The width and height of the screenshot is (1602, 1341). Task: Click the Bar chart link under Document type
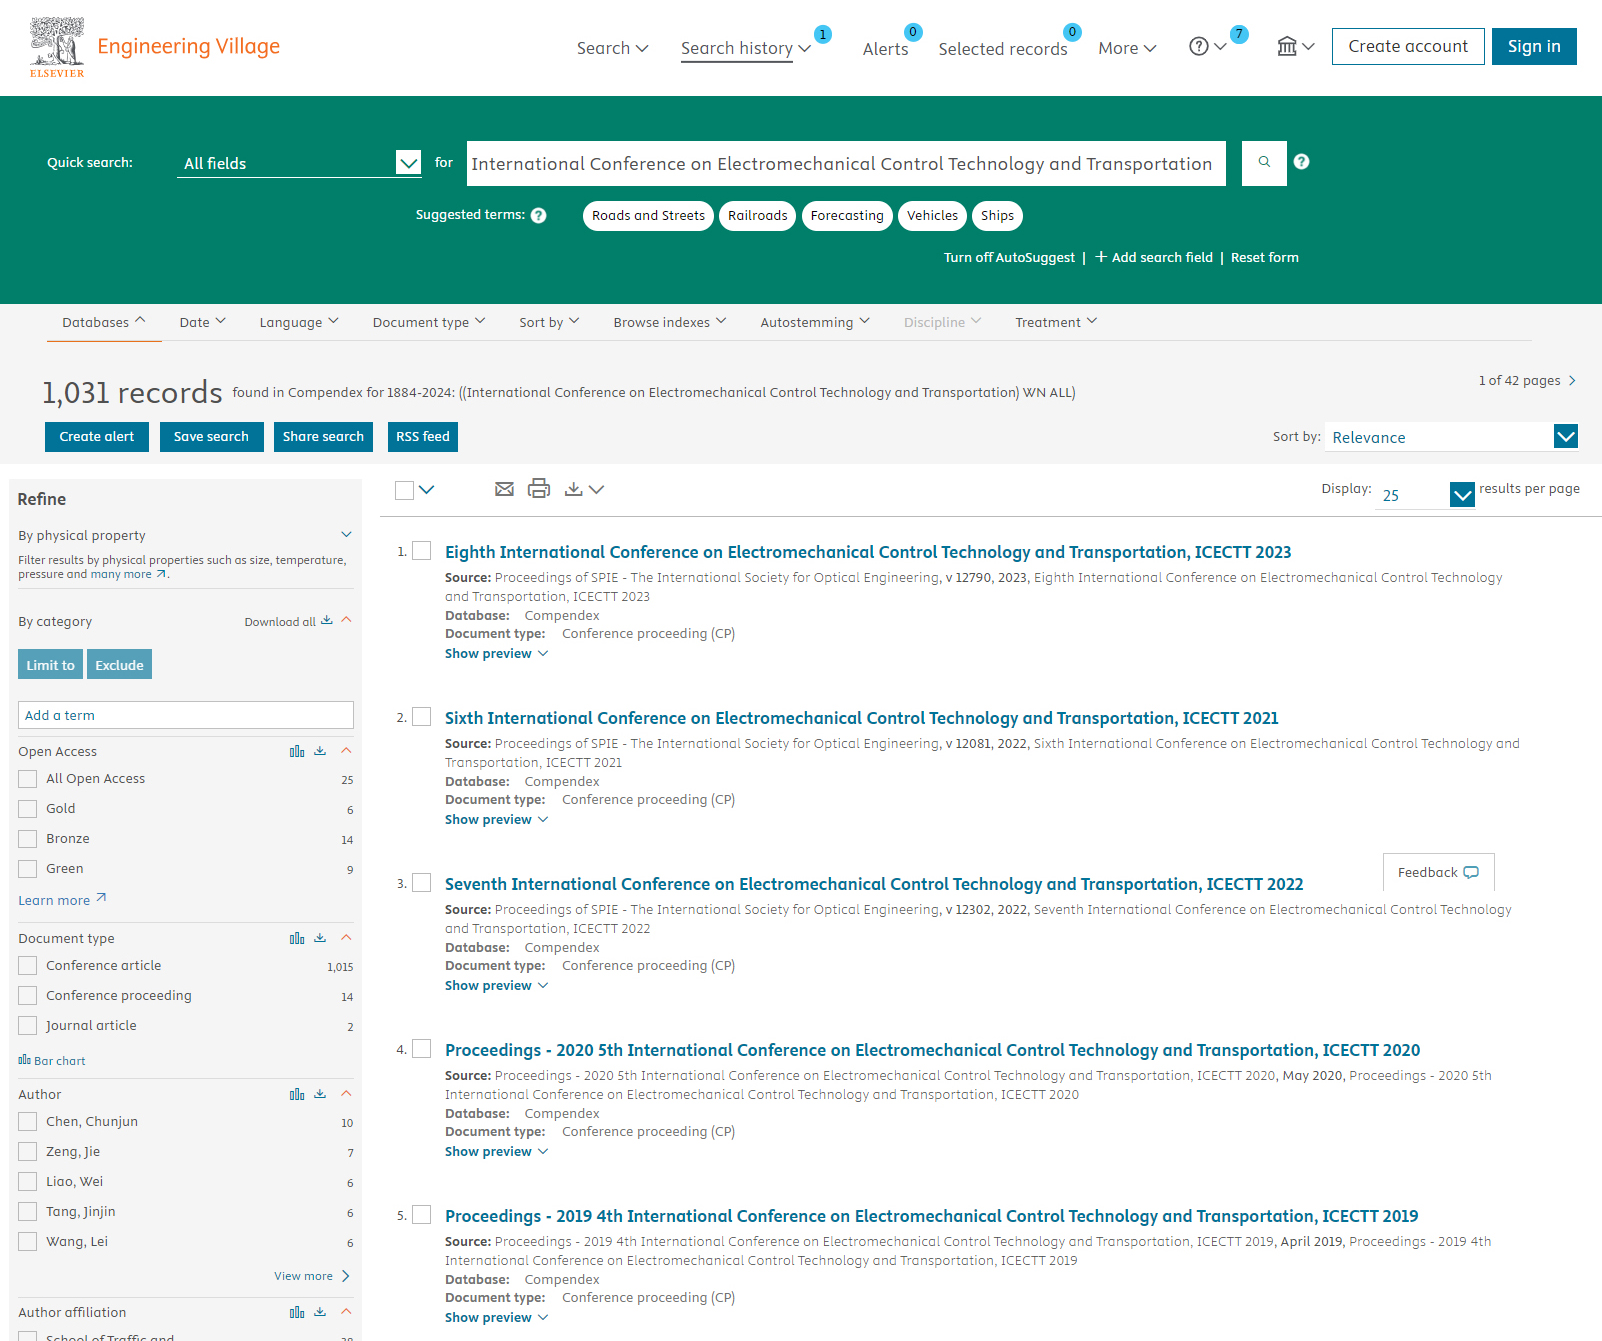coord(52,1061)
